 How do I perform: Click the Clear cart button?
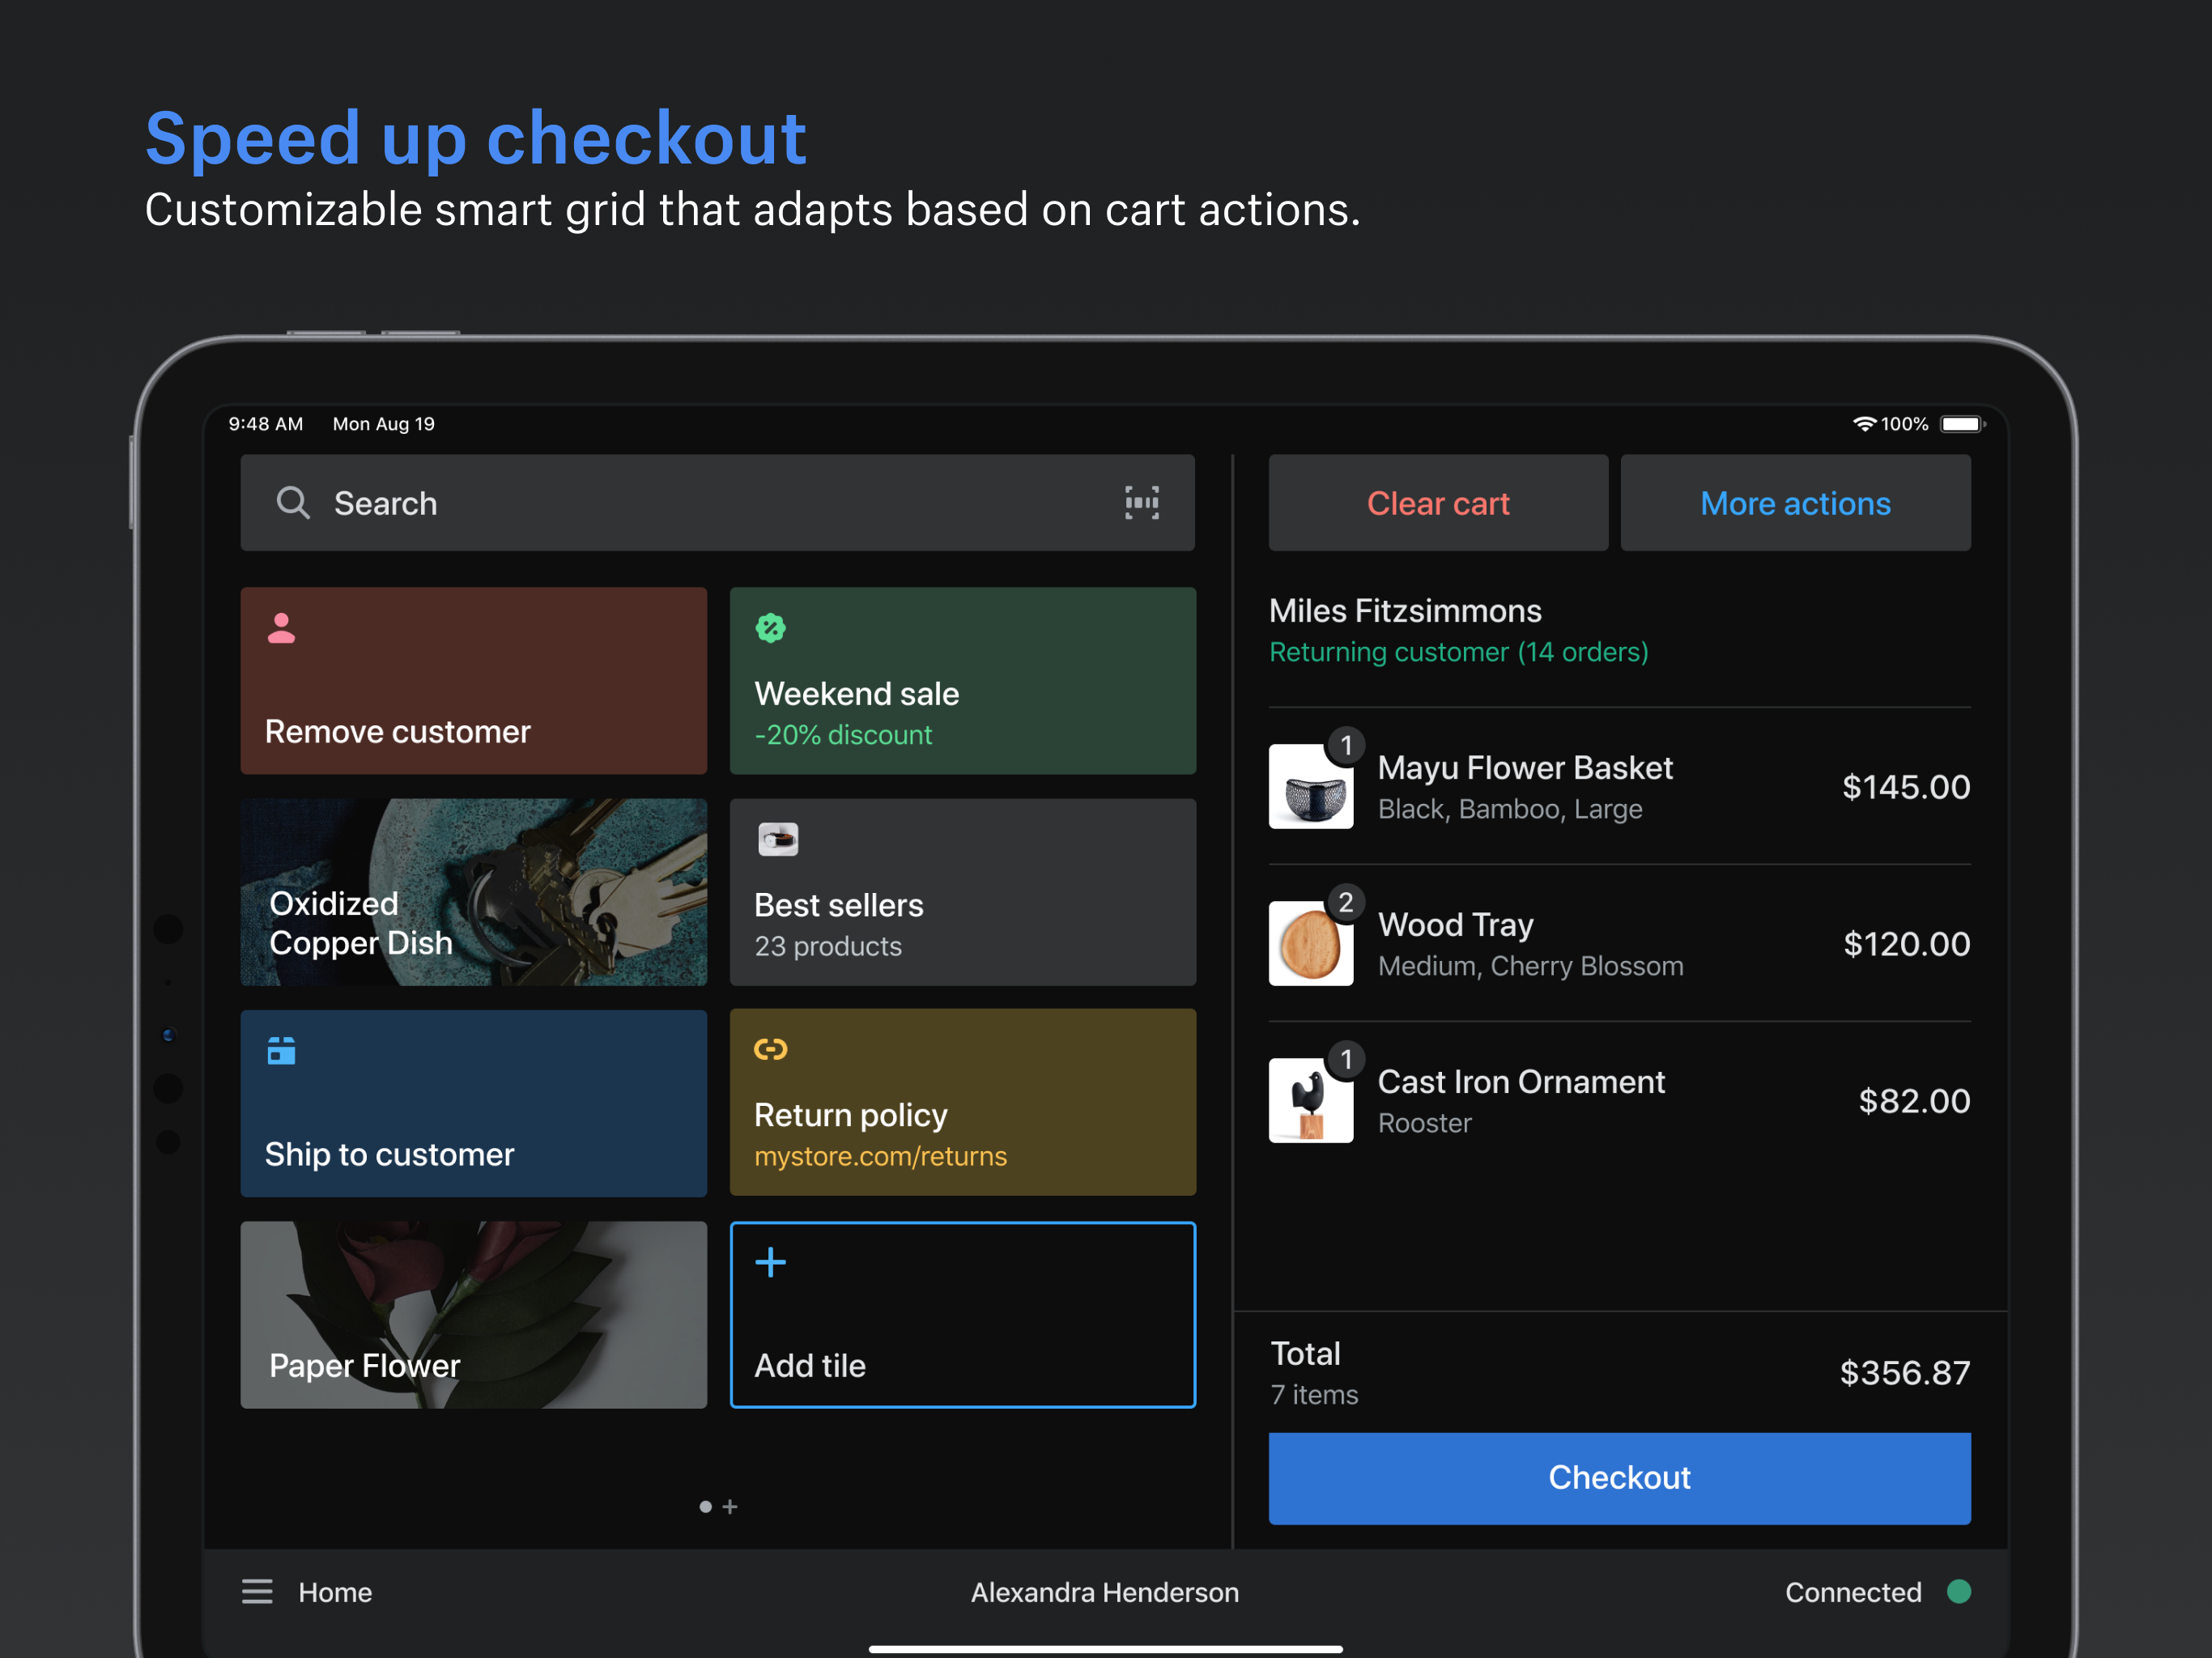click(x=1438, y=503)
